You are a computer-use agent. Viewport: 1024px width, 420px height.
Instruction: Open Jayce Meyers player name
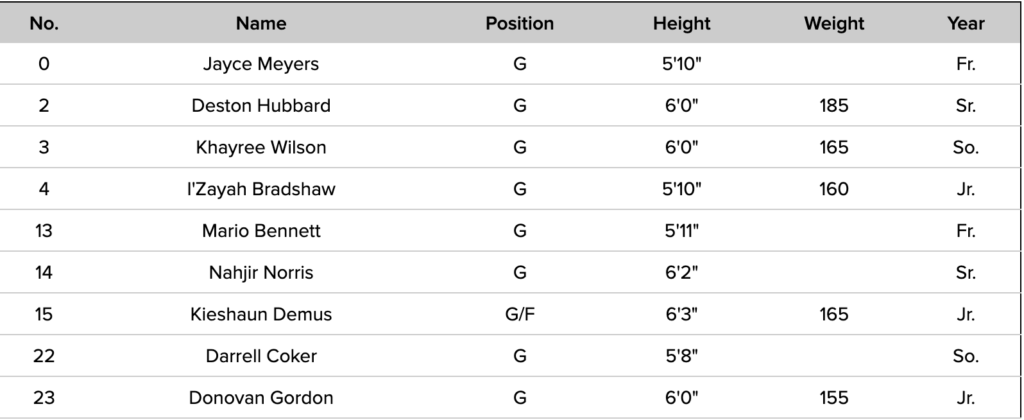261,64
